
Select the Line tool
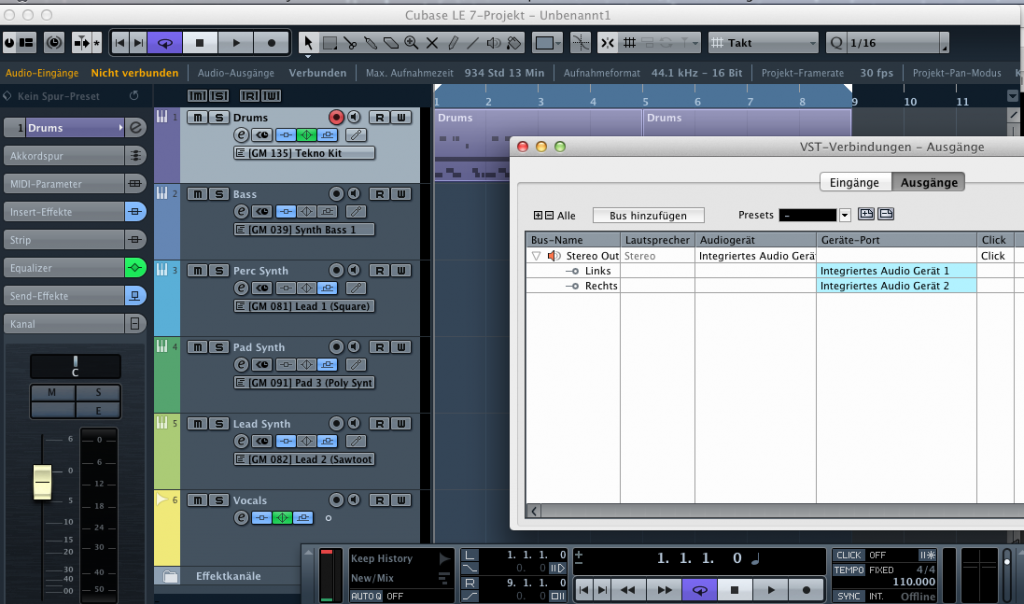[473, 43]
